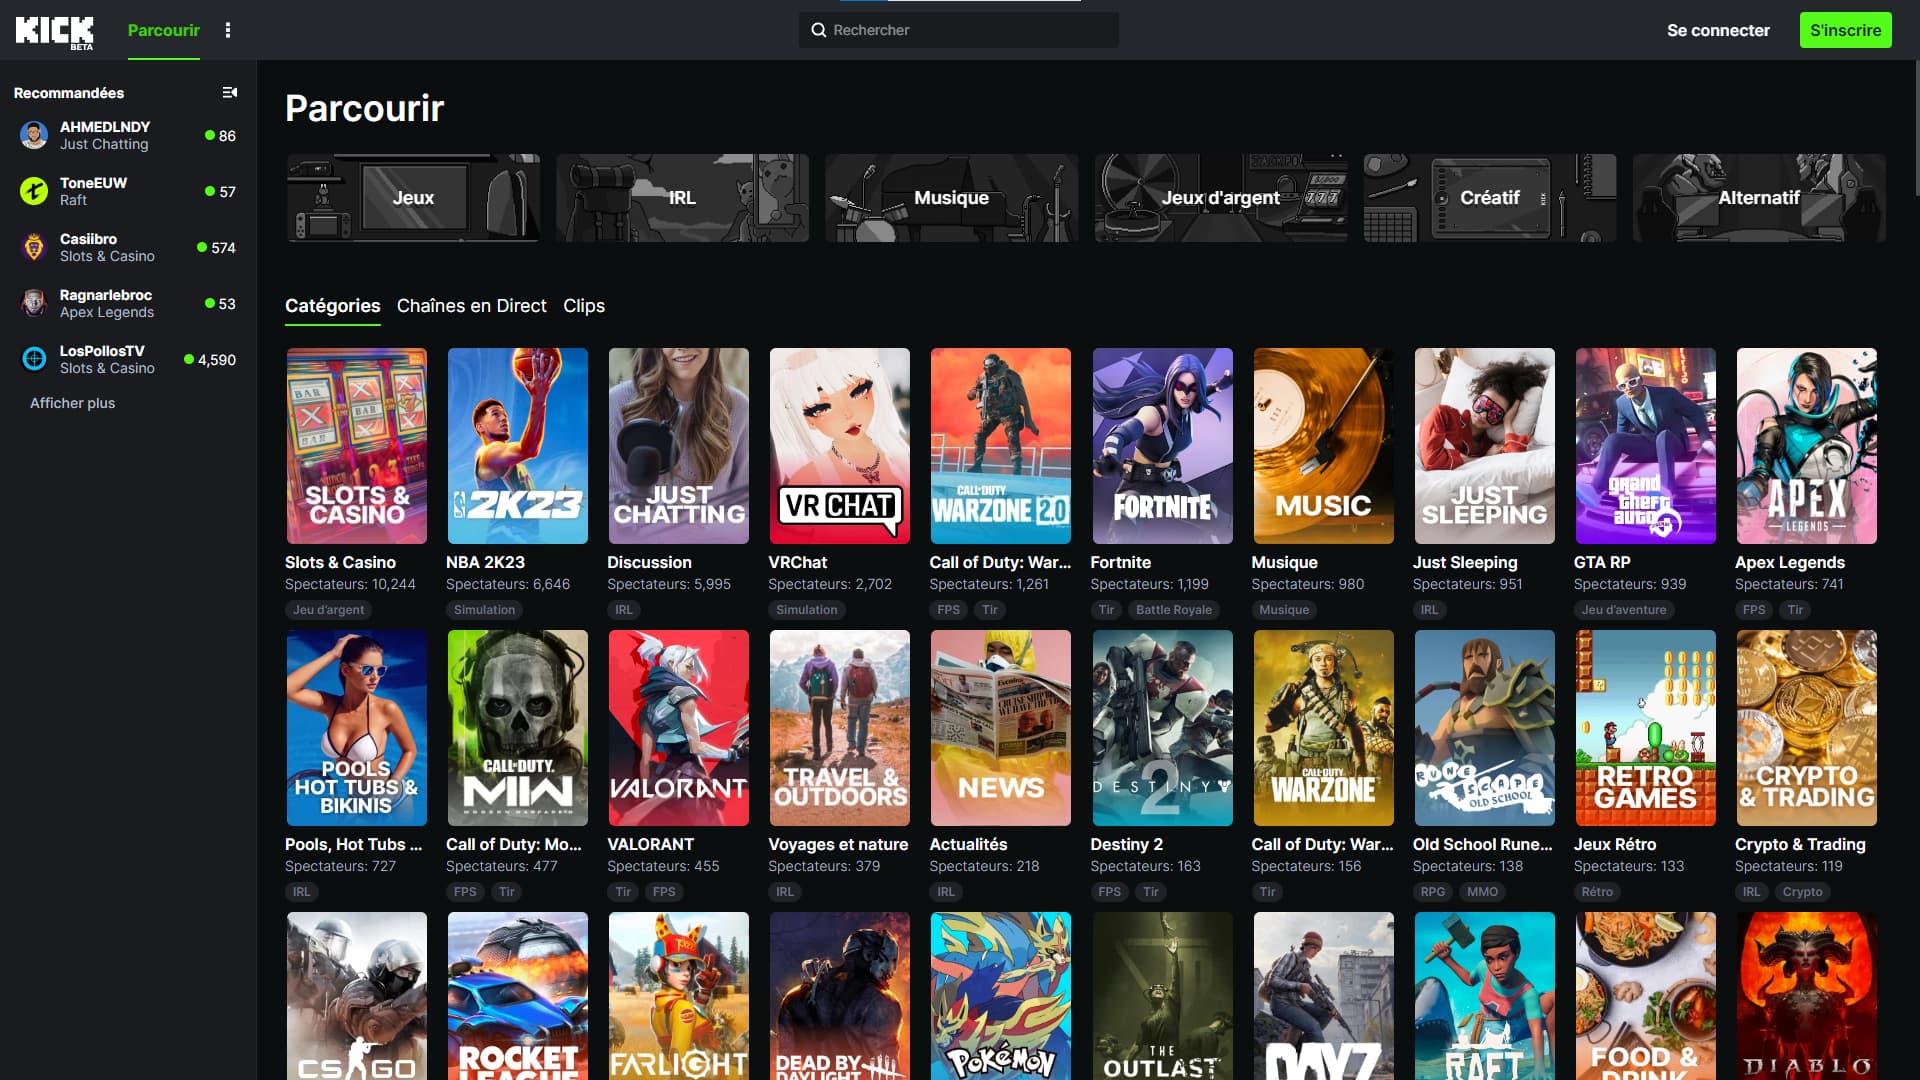Click the search magnifier icon
The image size is (1920, 1080).
(x=818, y=30)
